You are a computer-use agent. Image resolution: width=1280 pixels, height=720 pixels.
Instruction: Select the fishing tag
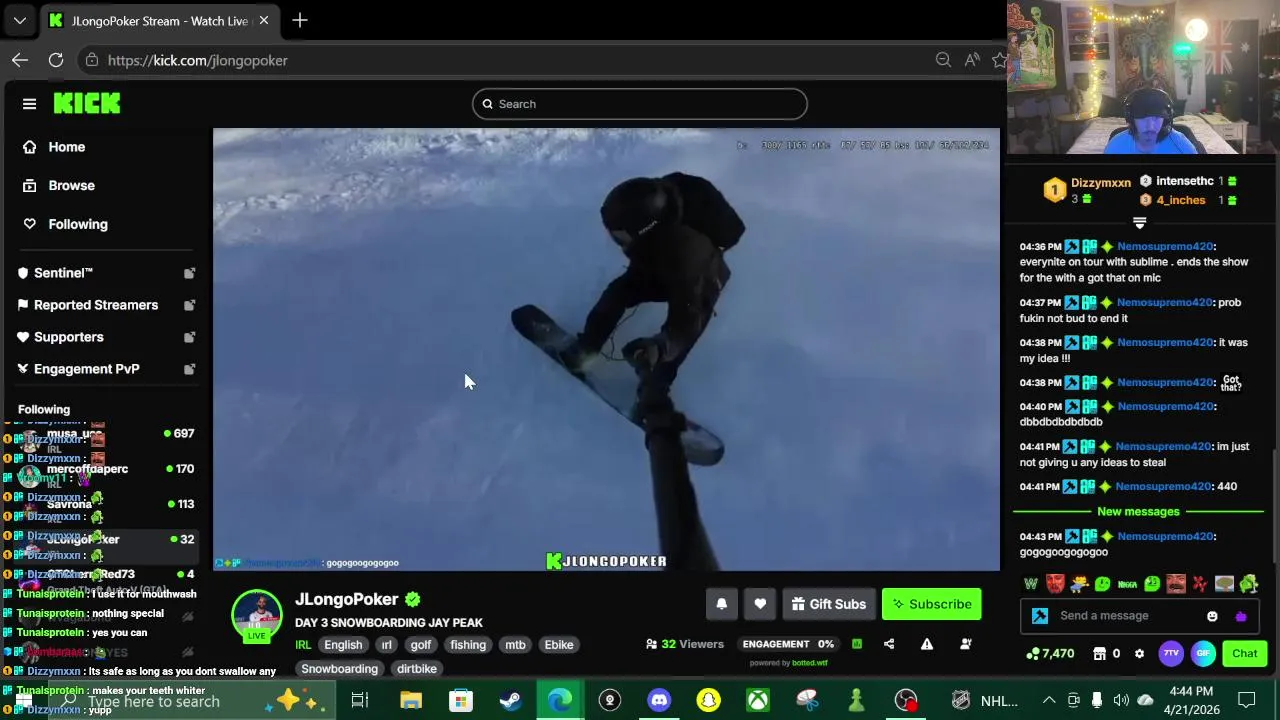[468, 645]
